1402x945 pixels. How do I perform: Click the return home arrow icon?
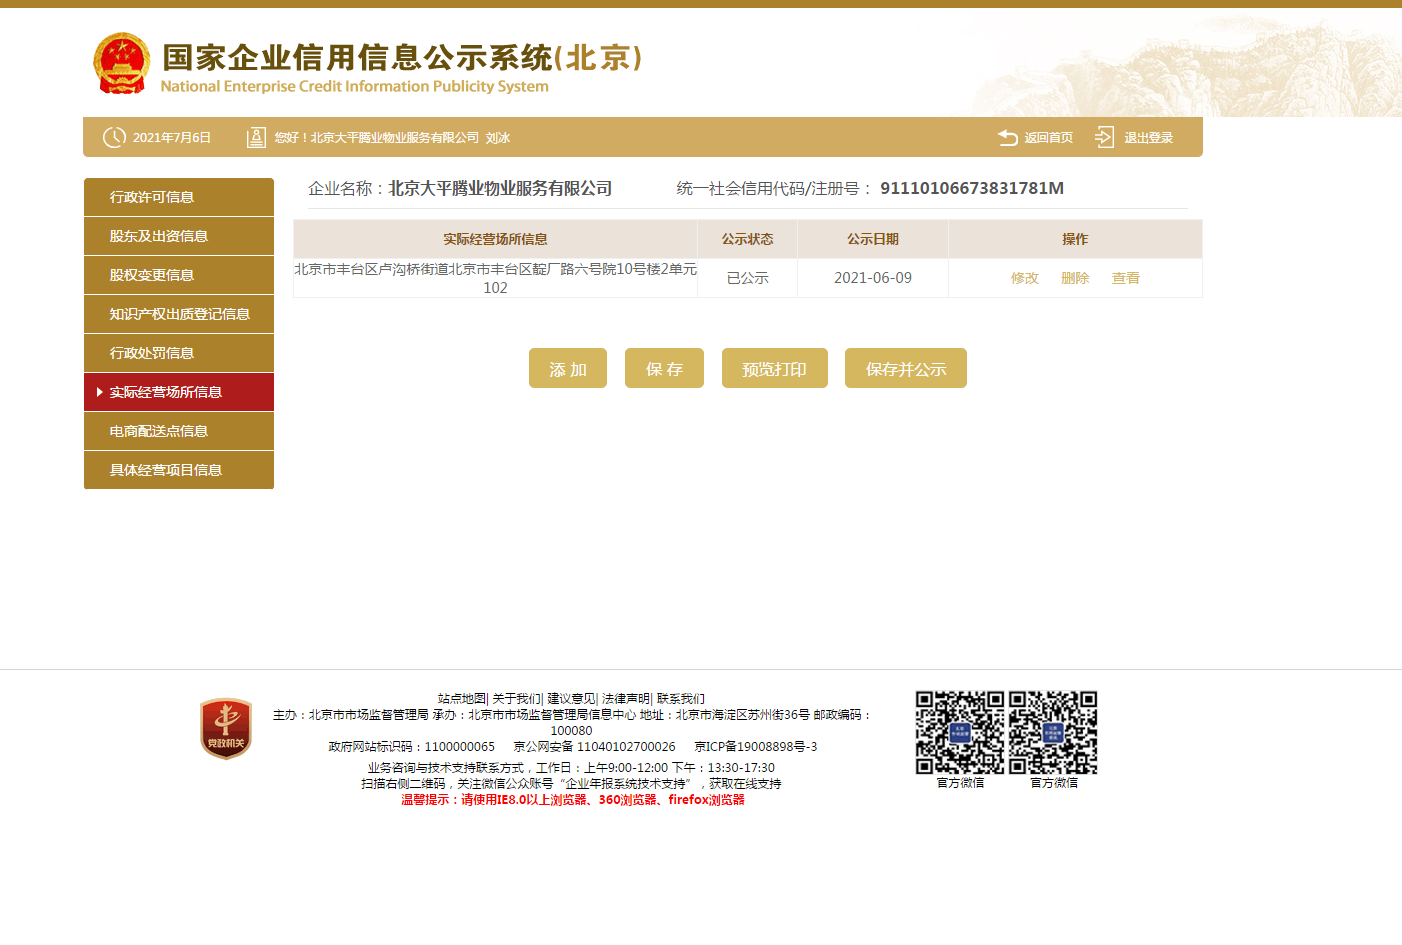coord(1008,137)
